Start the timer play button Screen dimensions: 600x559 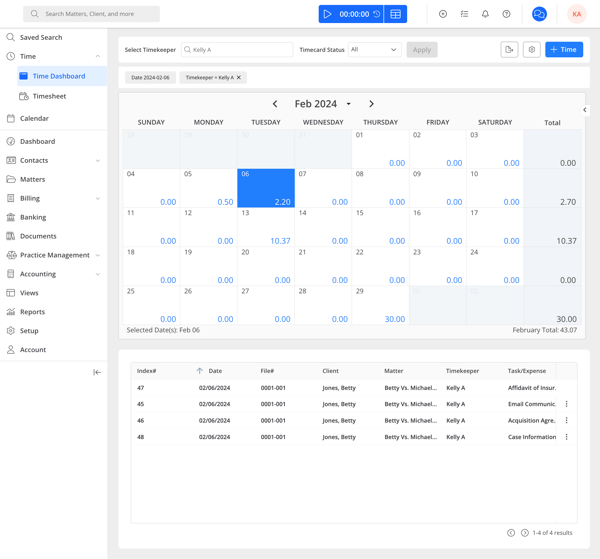click(327, 14)
